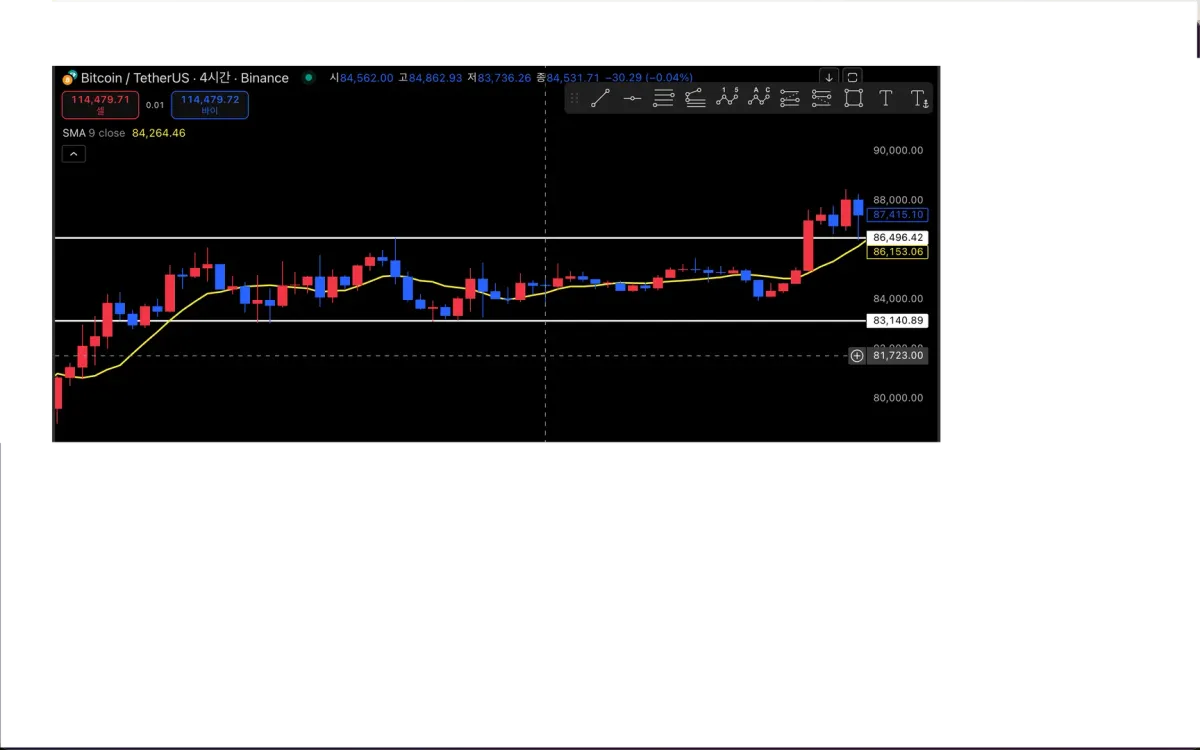Click the high price value 84,862.93

pos(436,78)
